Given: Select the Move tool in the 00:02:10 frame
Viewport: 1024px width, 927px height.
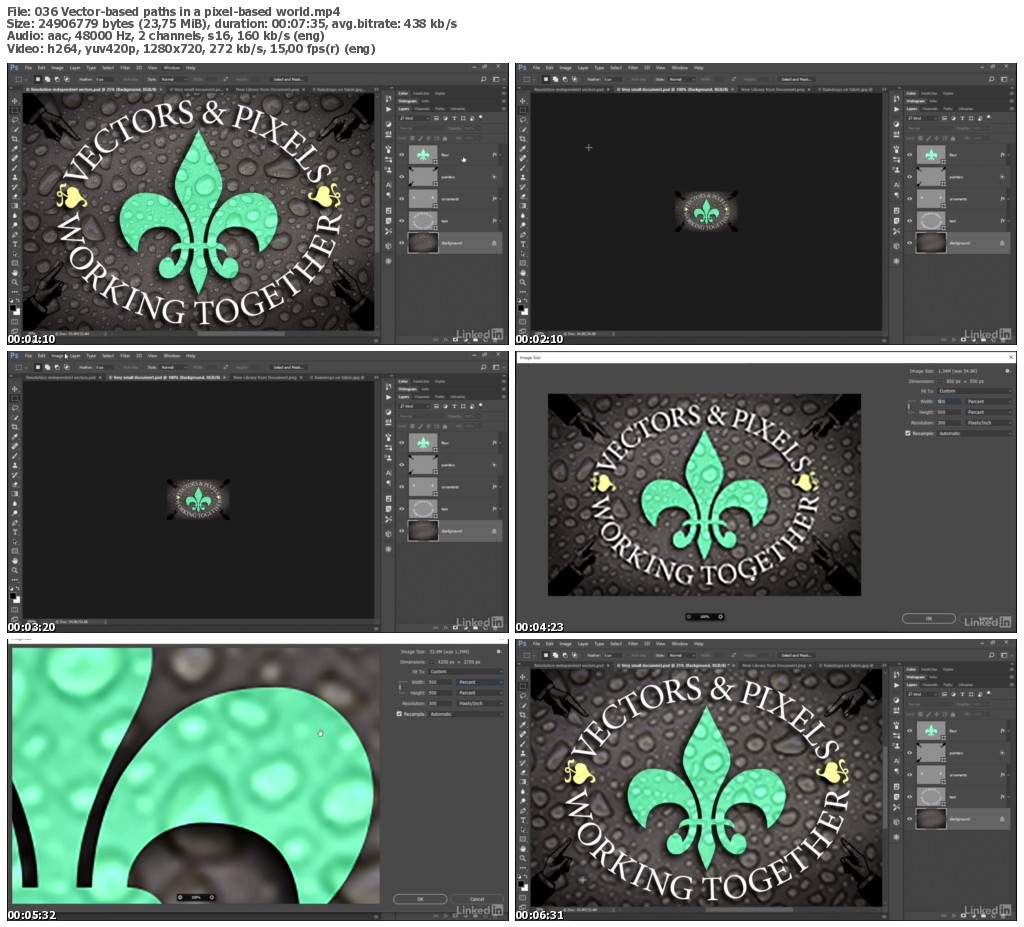Looking at the screenshot, I should pyautogui.click(x=522, y=101).
